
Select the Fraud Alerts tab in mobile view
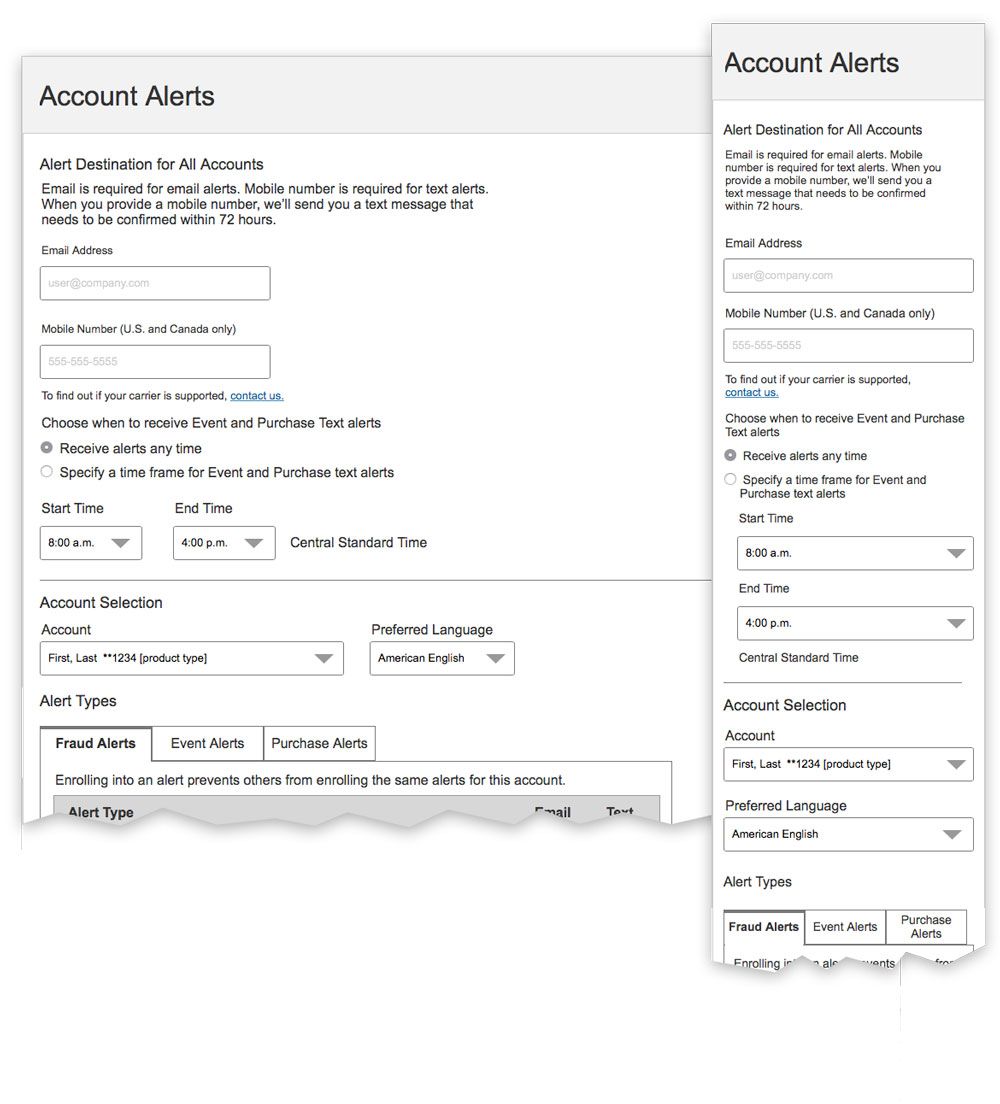pos(764,927)
